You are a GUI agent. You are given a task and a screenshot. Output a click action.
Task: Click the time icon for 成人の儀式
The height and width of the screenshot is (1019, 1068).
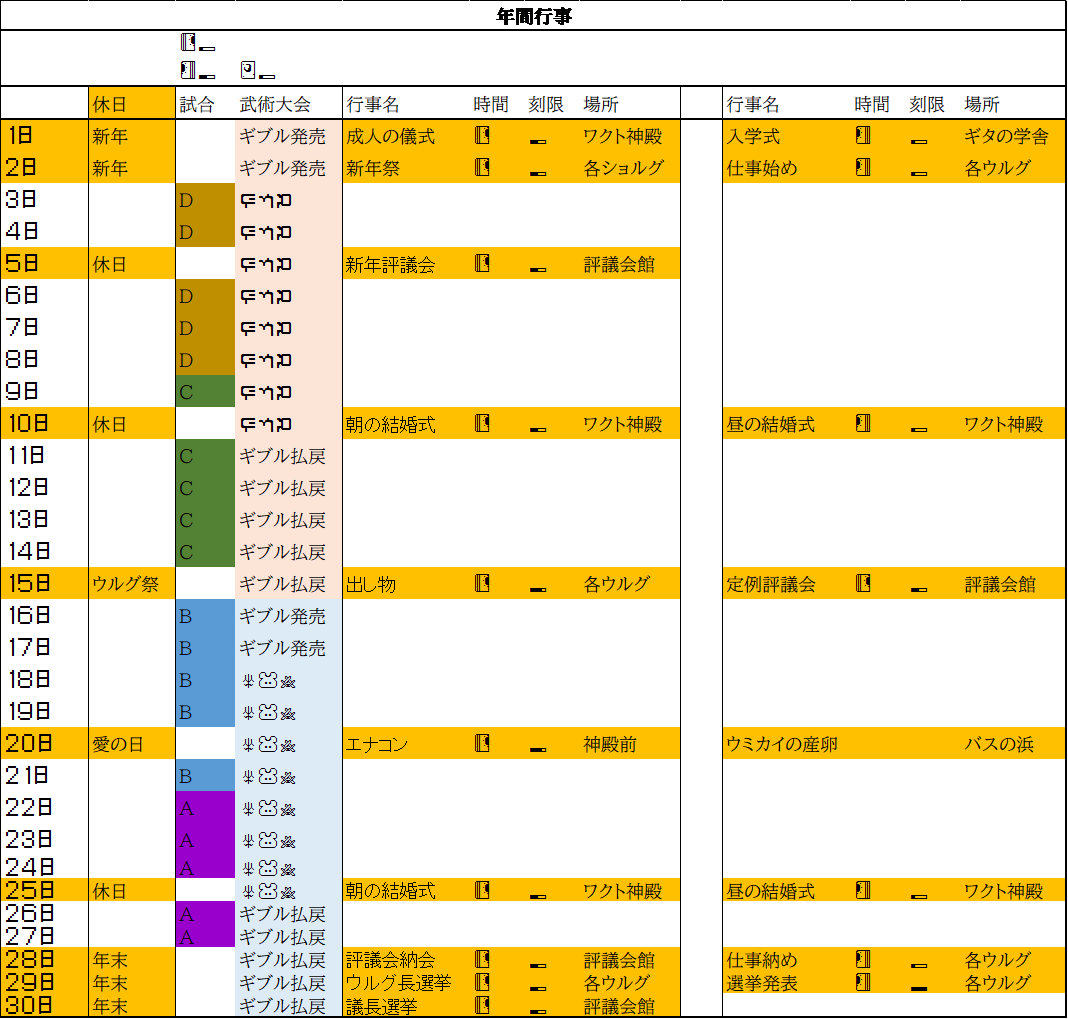[x=482, y=135]
